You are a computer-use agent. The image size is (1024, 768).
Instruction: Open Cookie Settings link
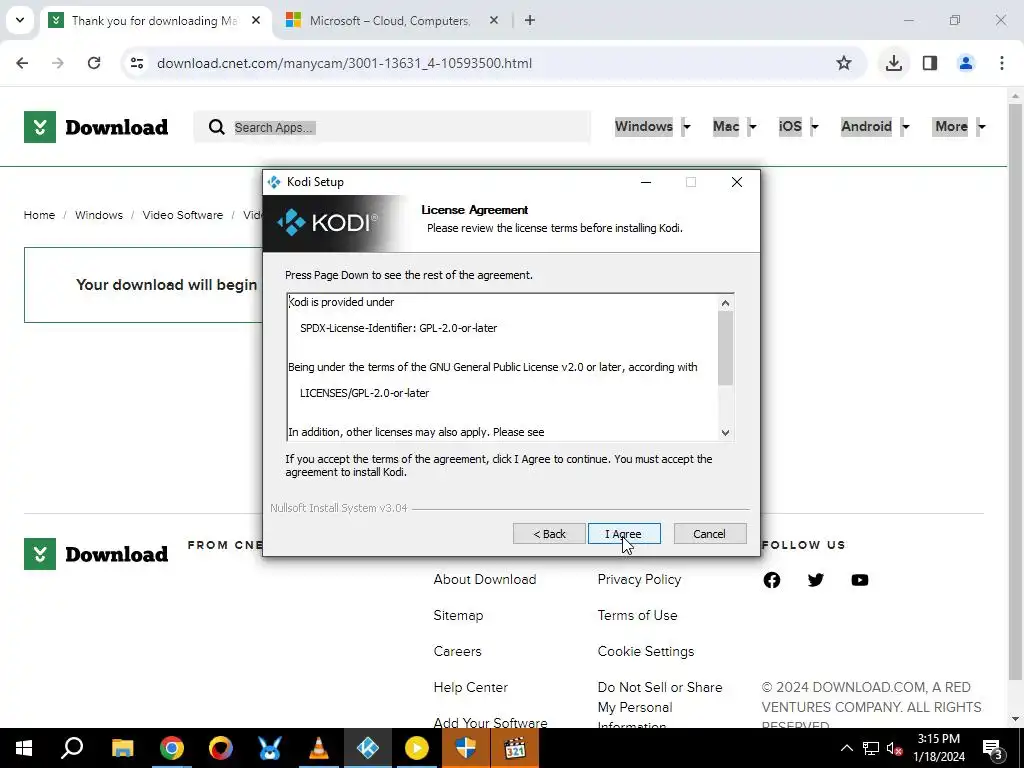tap(646, 651)
